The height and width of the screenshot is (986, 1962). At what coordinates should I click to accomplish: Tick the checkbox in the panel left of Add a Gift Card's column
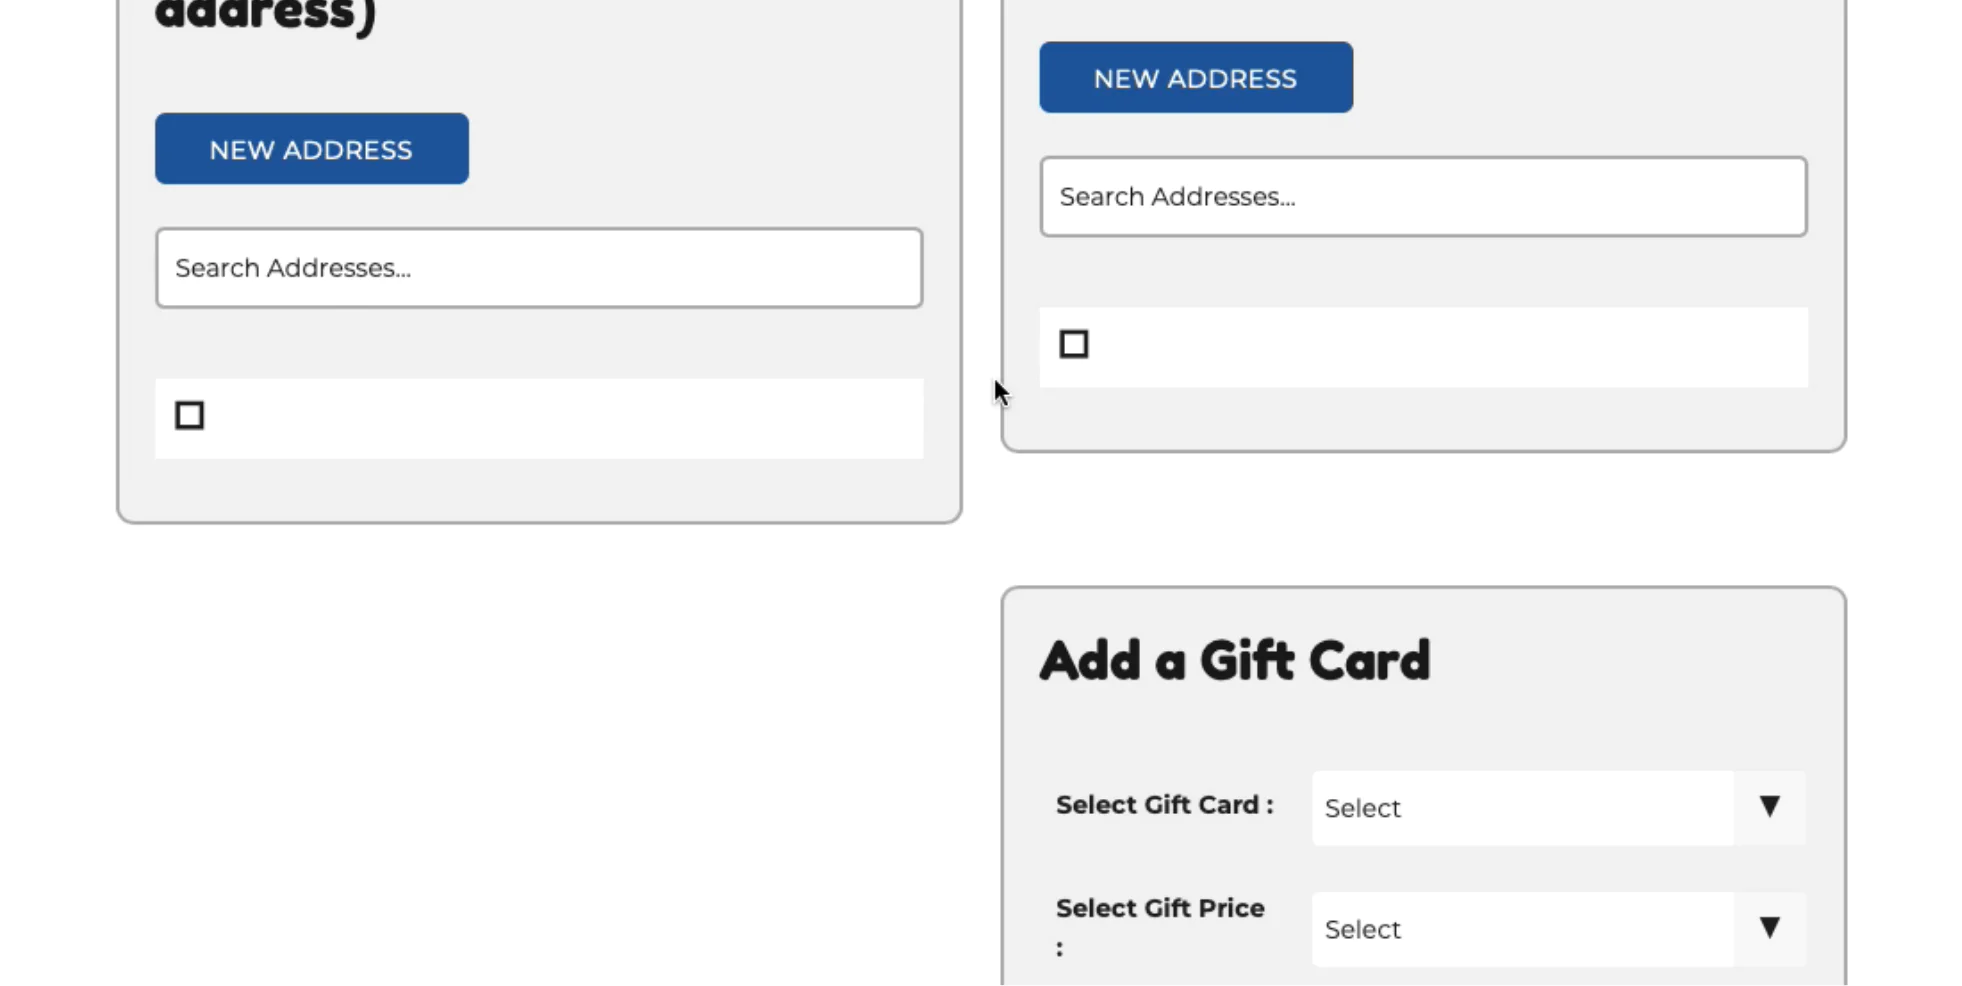point(189,415)
